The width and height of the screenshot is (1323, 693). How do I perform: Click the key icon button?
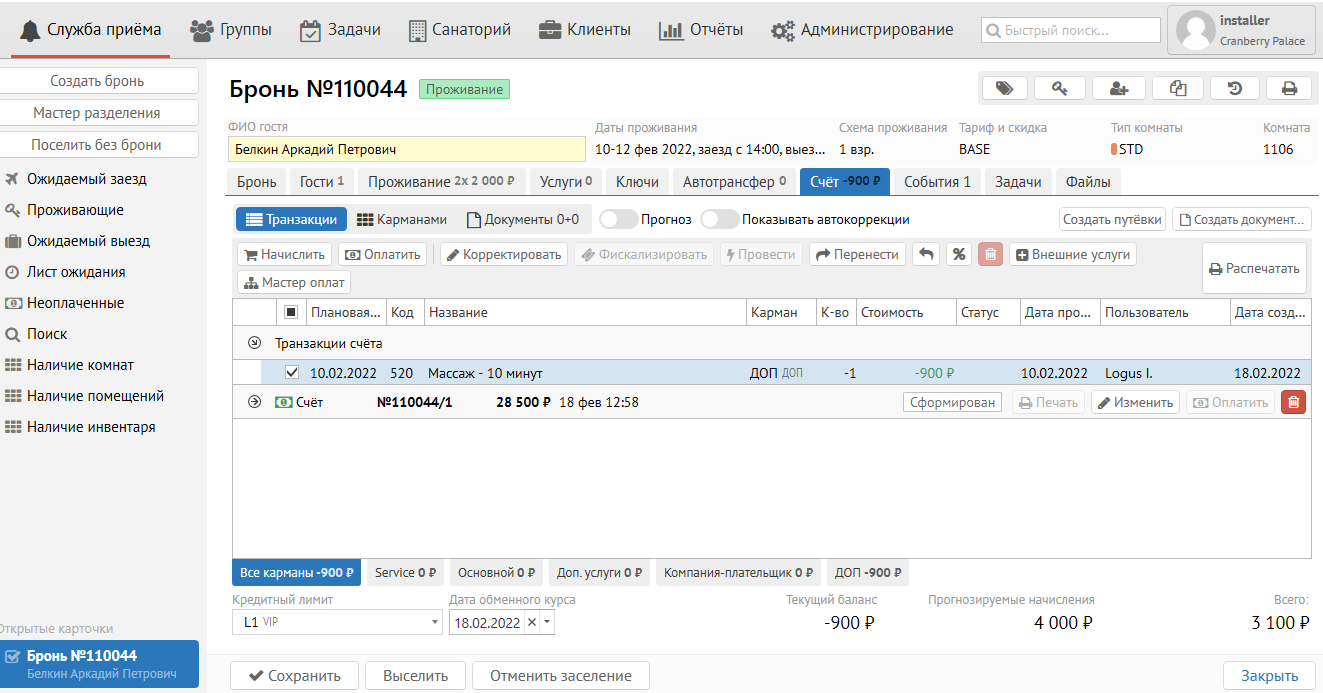[x=1060, y=88]
